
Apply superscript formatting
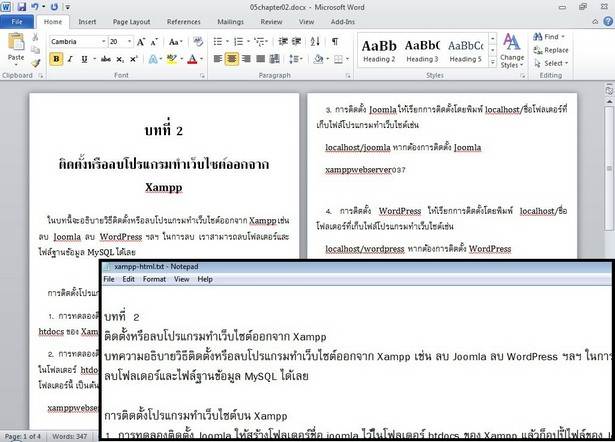tap(133, 59)
